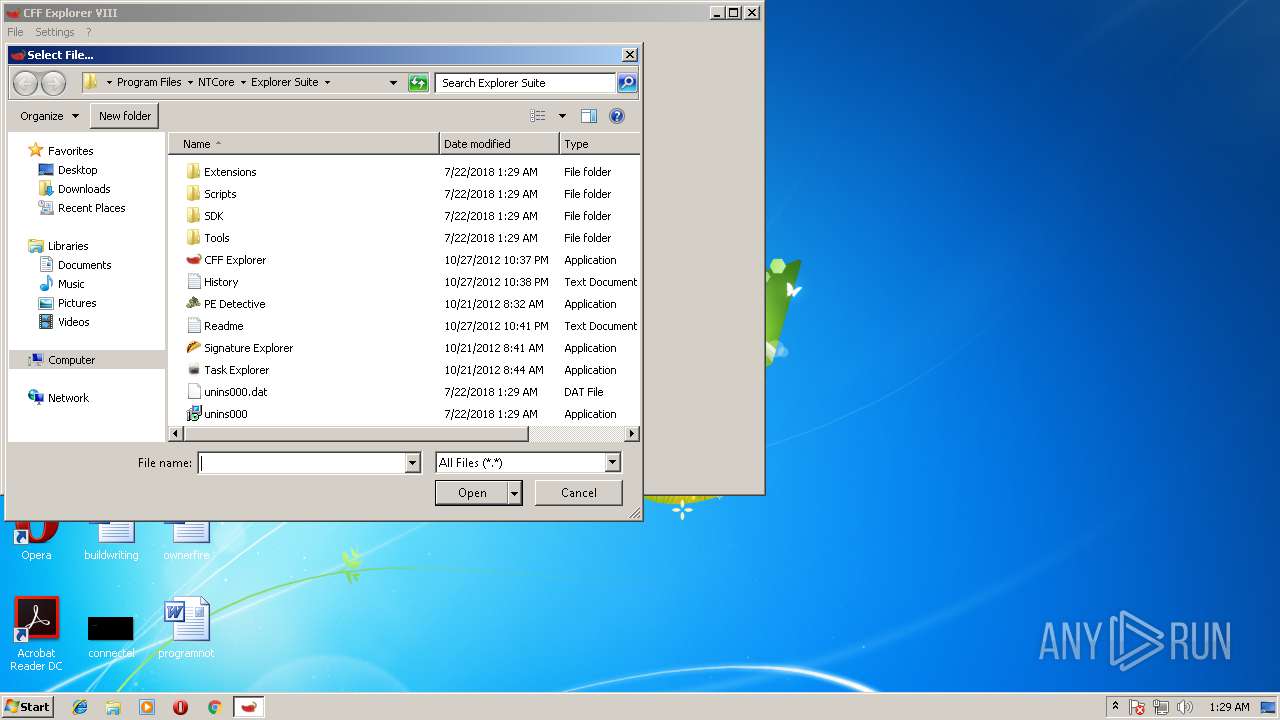Open the programnot Word document on desktop
The image size is (1280, 720).
(x=187, y=628)
